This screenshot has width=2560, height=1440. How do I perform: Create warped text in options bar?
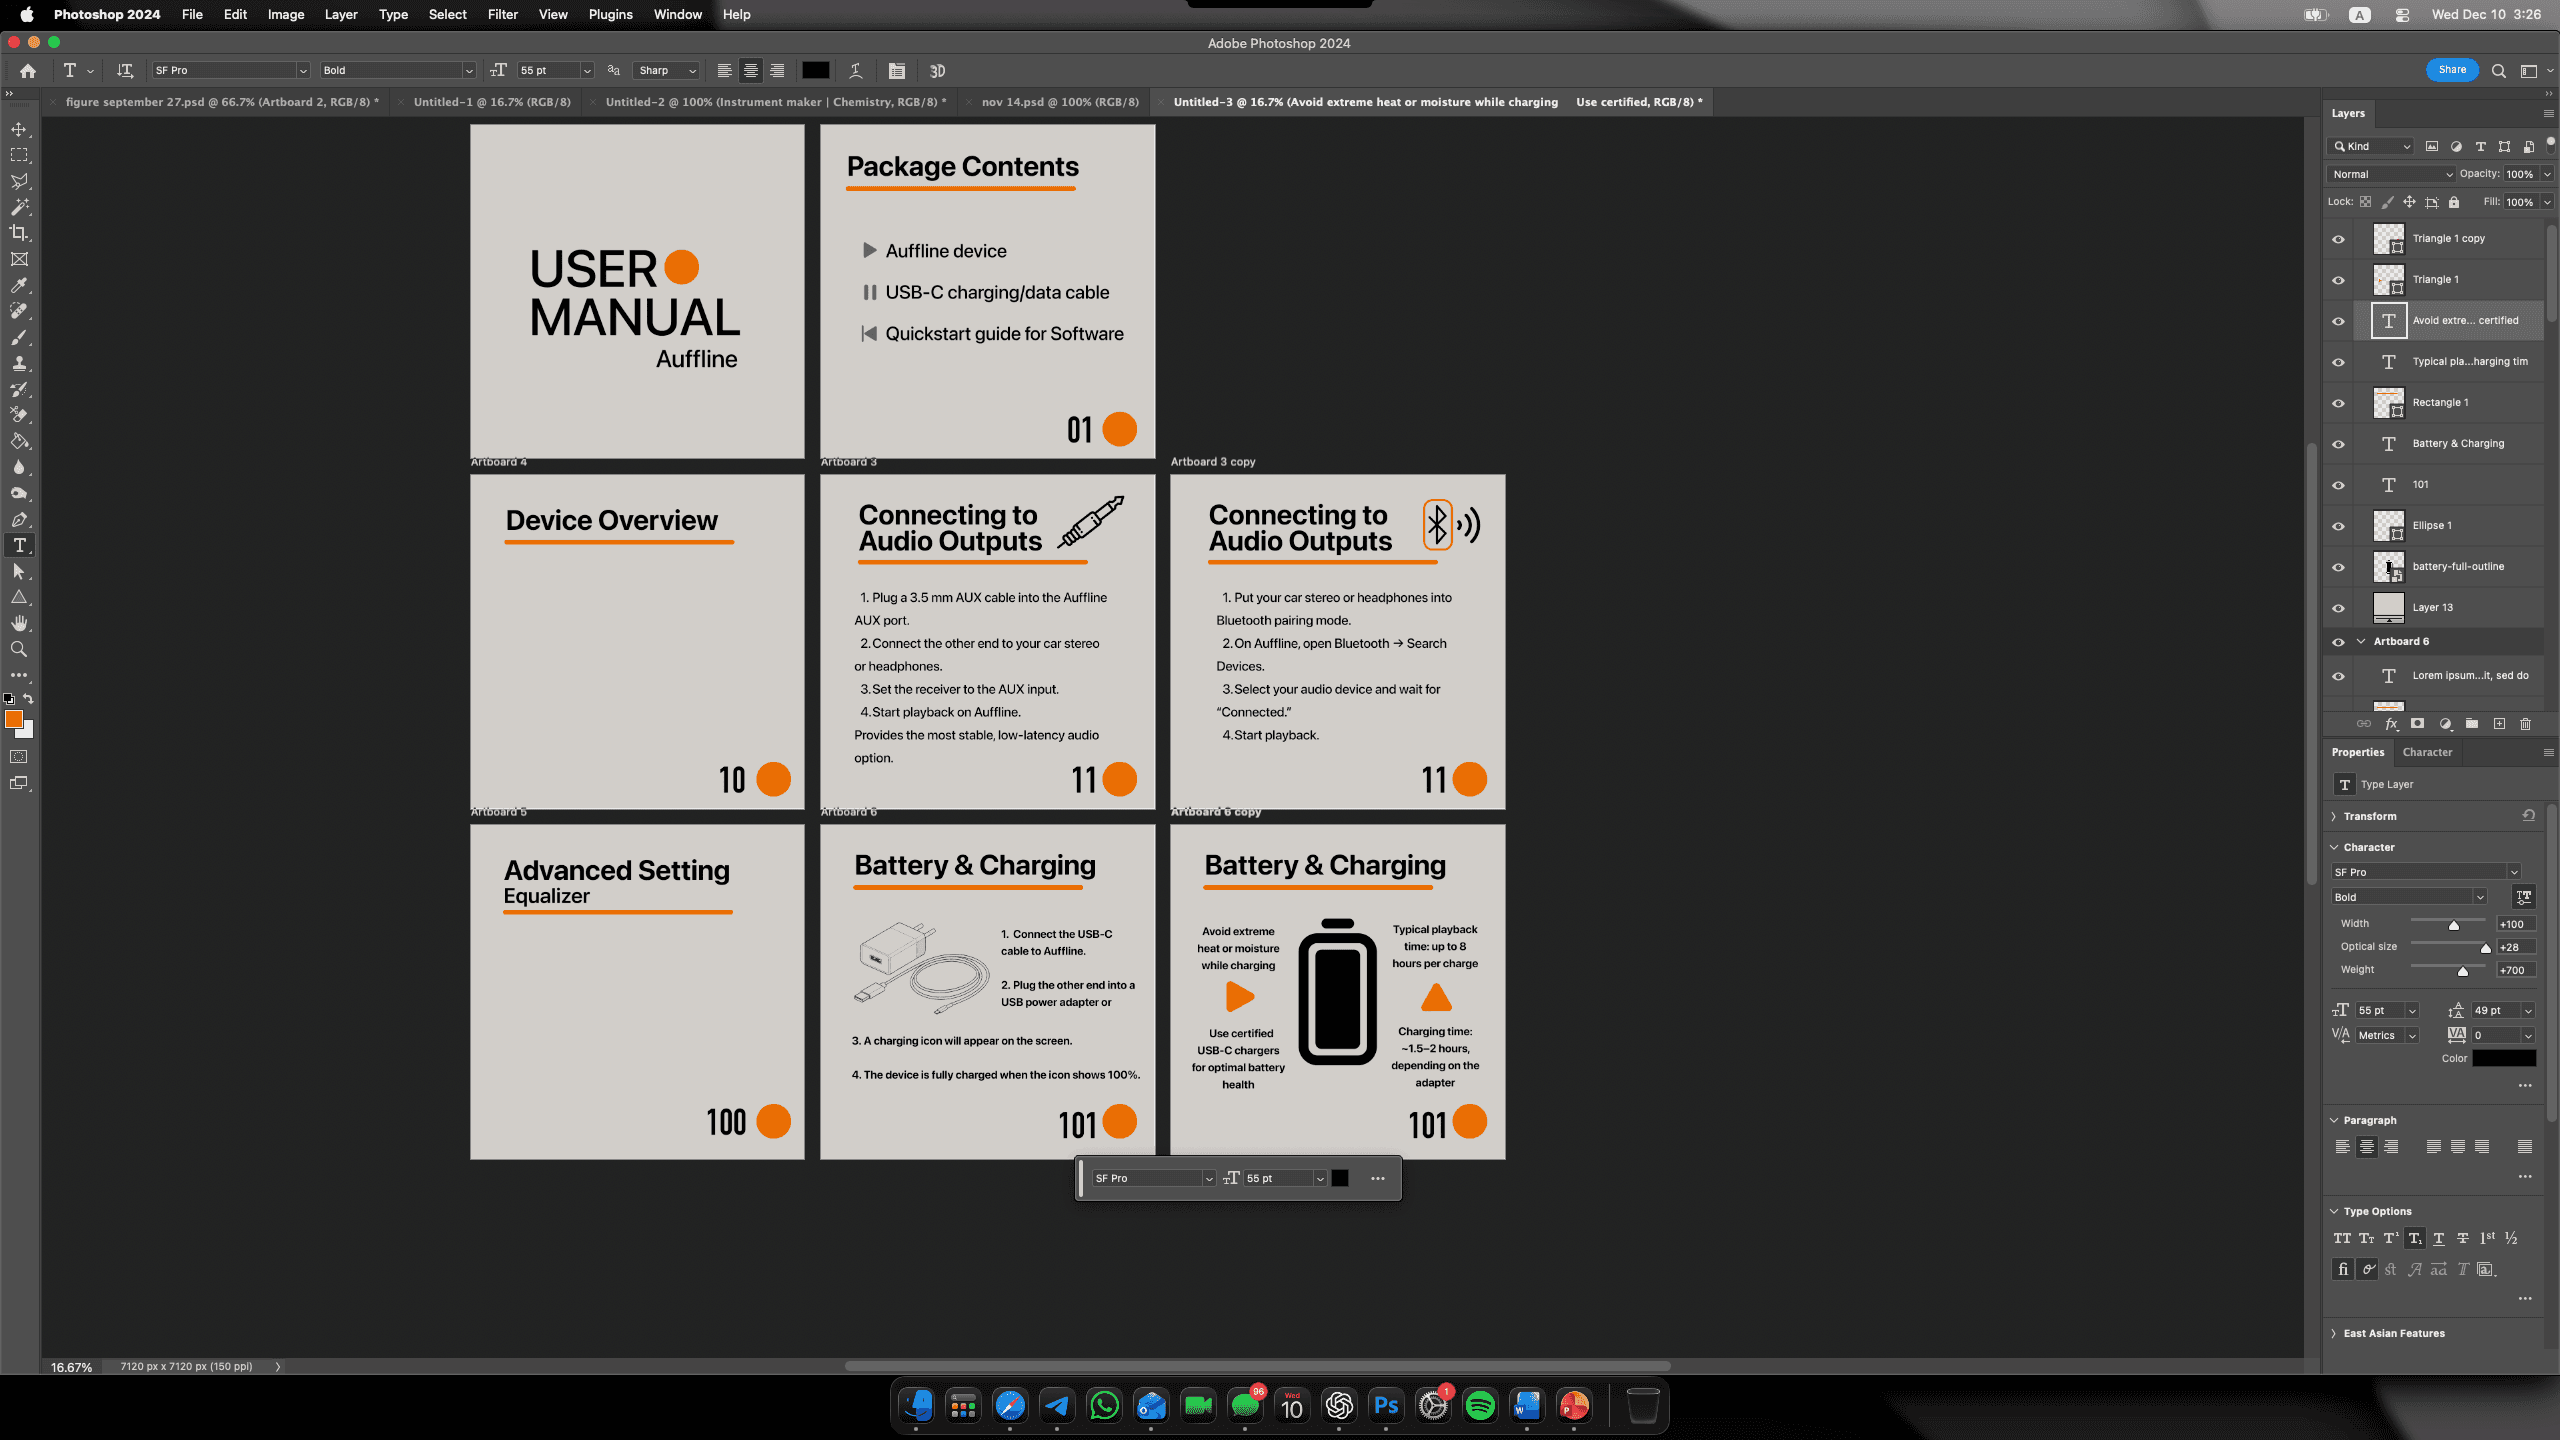point(856,71)
